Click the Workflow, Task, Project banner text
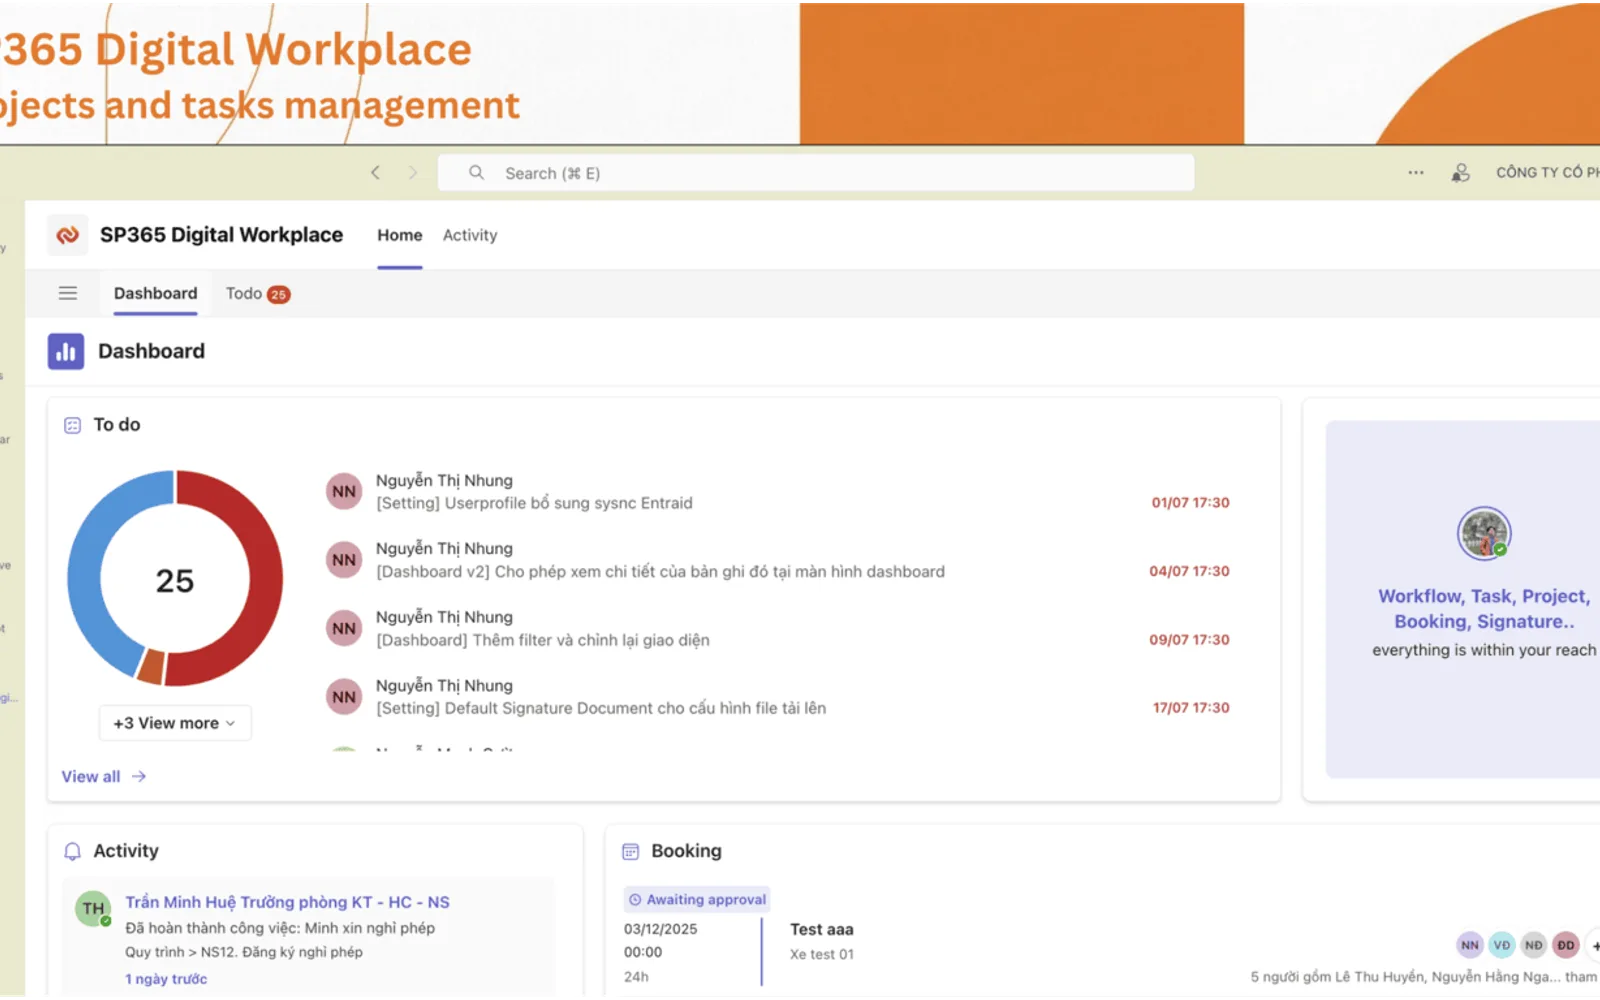 pyautogui.click(x=1484, y=608)
